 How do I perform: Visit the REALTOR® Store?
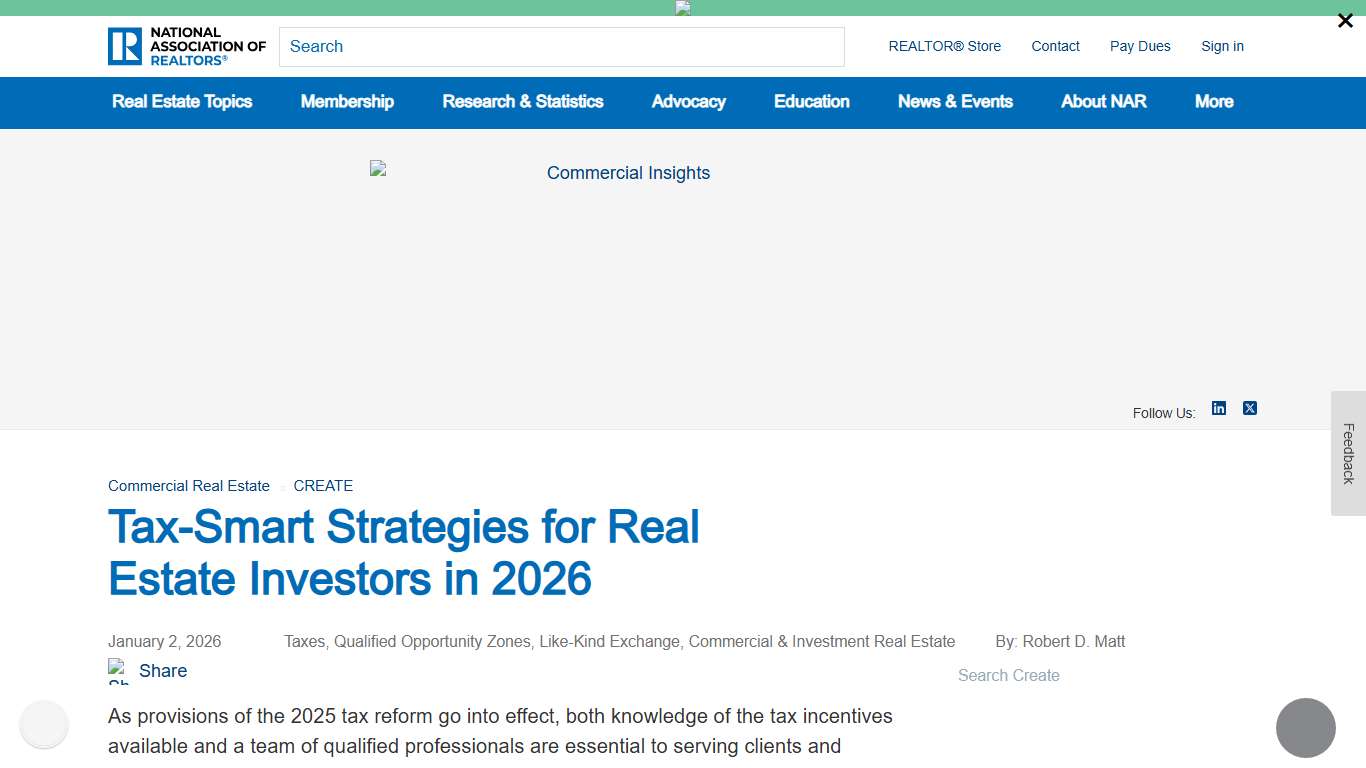click(944, 46)
